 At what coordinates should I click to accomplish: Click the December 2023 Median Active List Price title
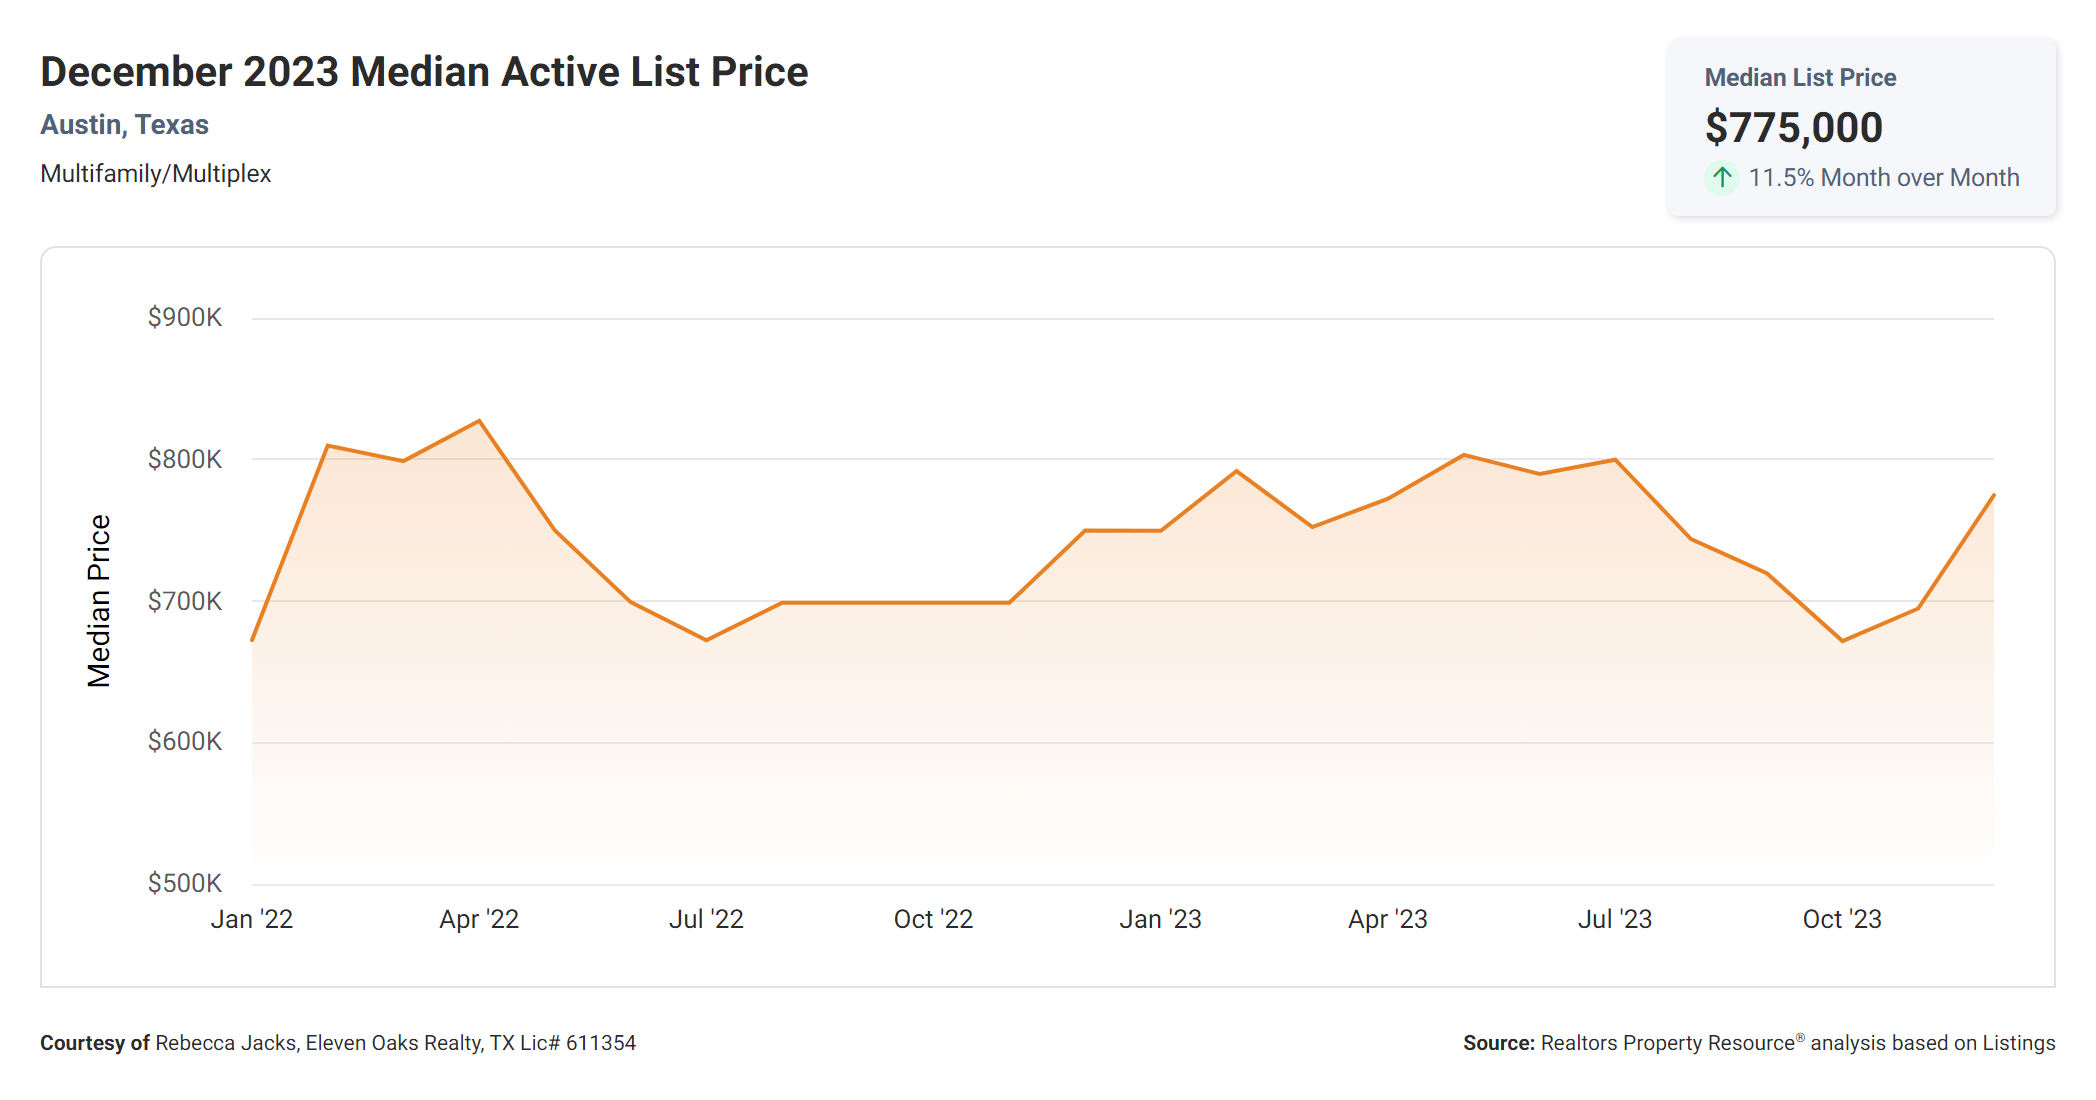(424, 73)
